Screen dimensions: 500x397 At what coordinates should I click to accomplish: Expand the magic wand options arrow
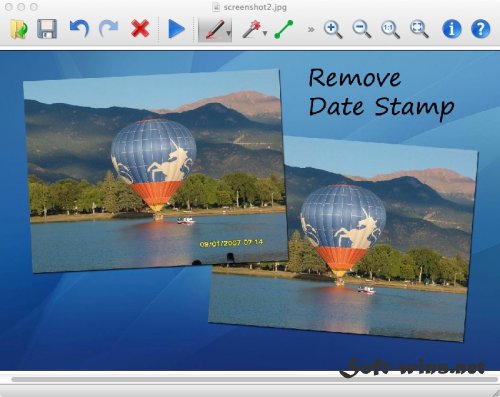tap(265, 33)
